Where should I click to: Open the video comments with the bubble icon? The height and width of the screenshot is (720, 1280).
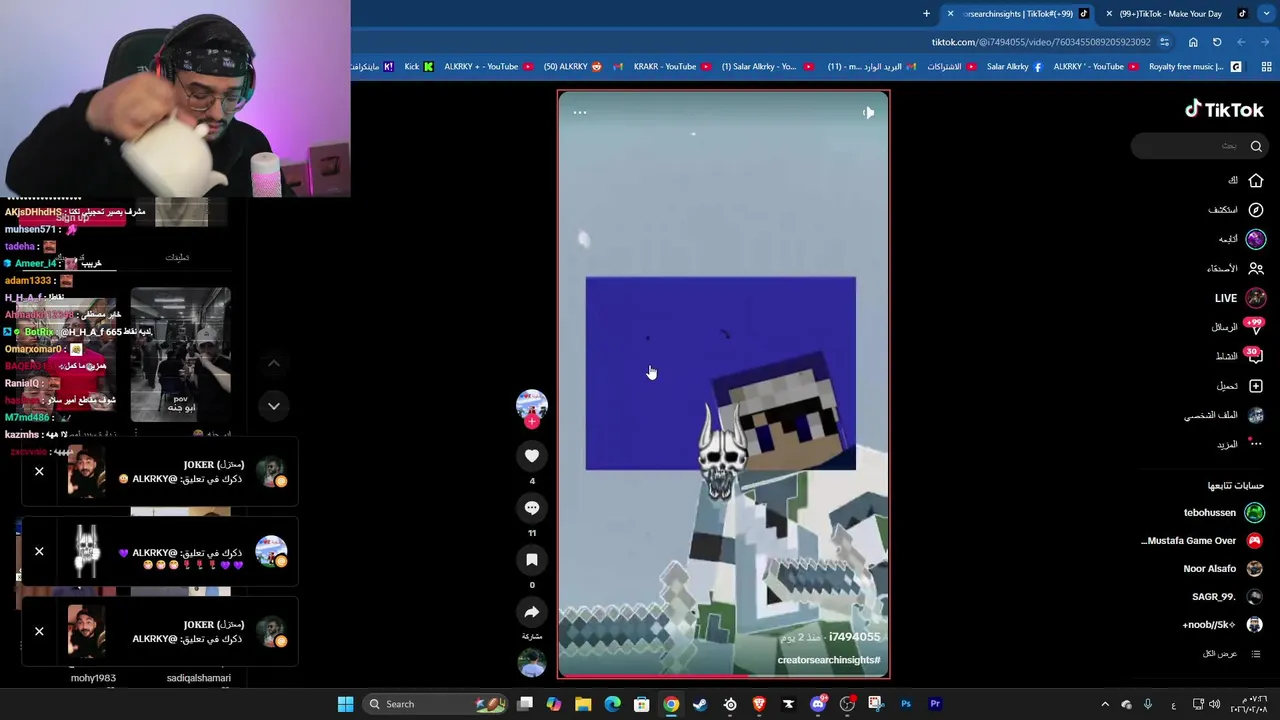[532, 508]
